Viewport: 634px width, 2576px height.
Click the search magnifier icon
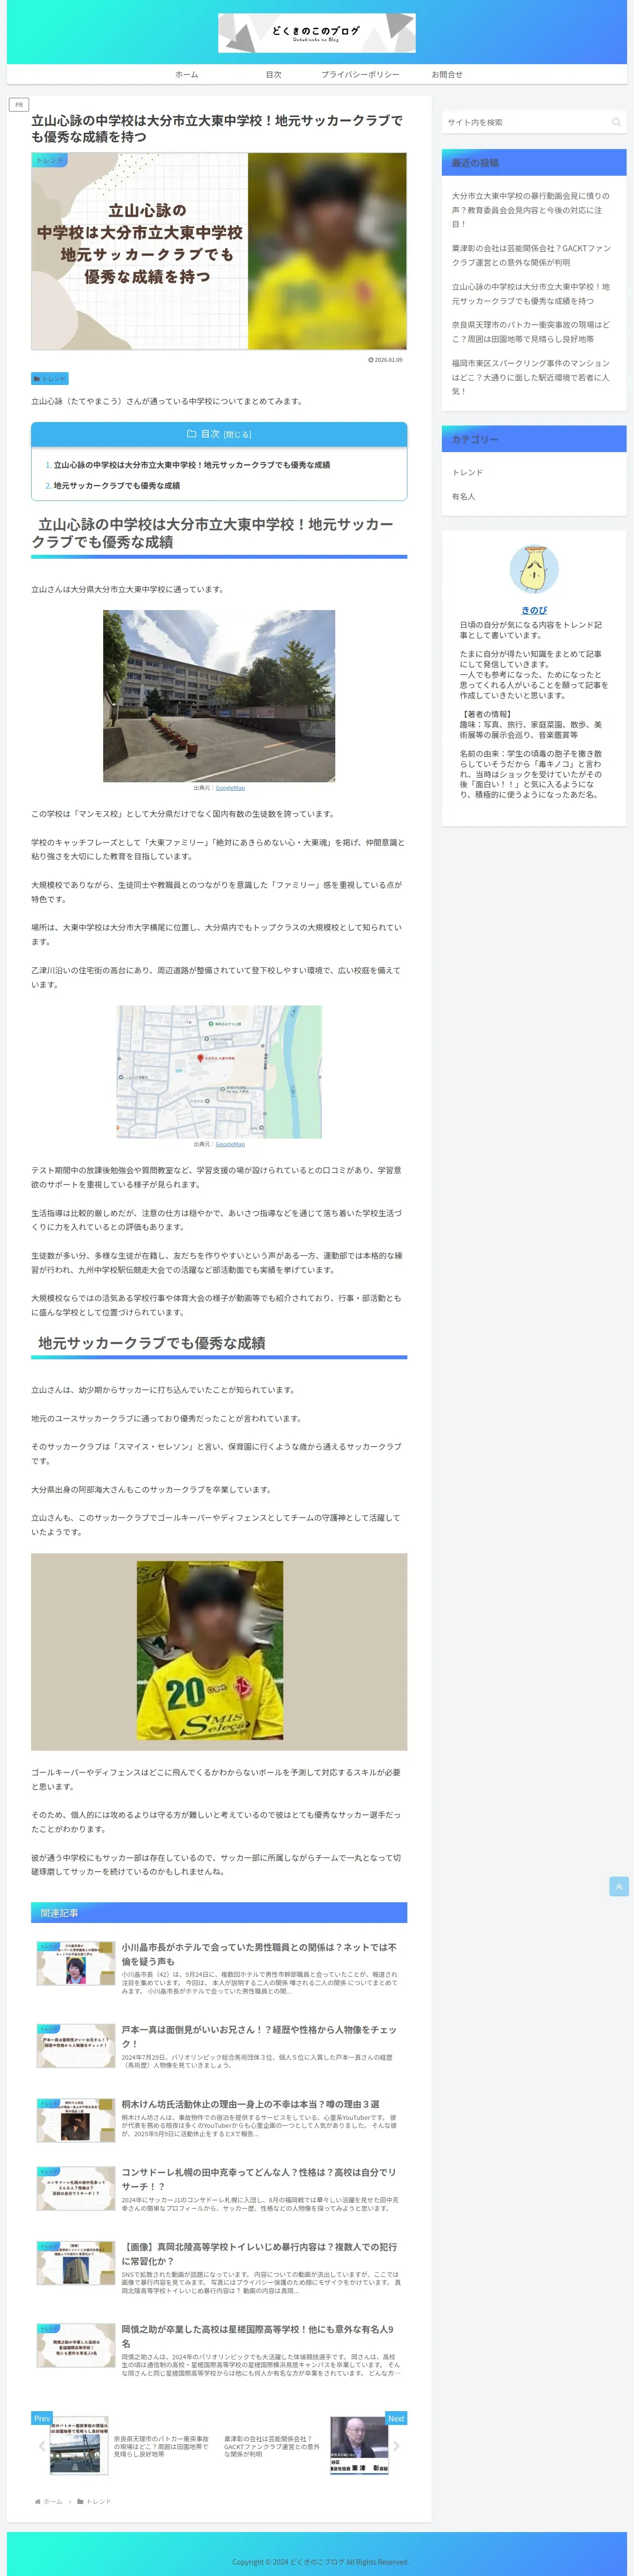616,122
